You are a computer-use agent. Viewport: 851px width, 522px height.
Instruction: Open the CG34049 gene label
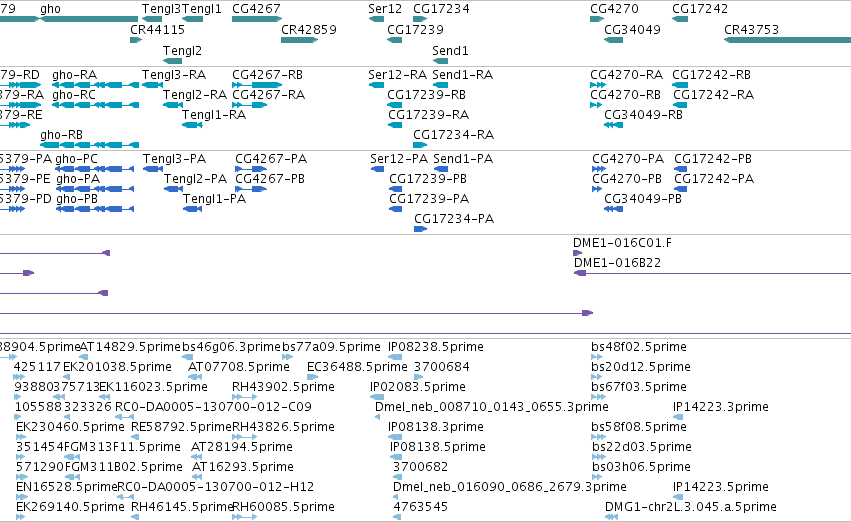[632, 30]
